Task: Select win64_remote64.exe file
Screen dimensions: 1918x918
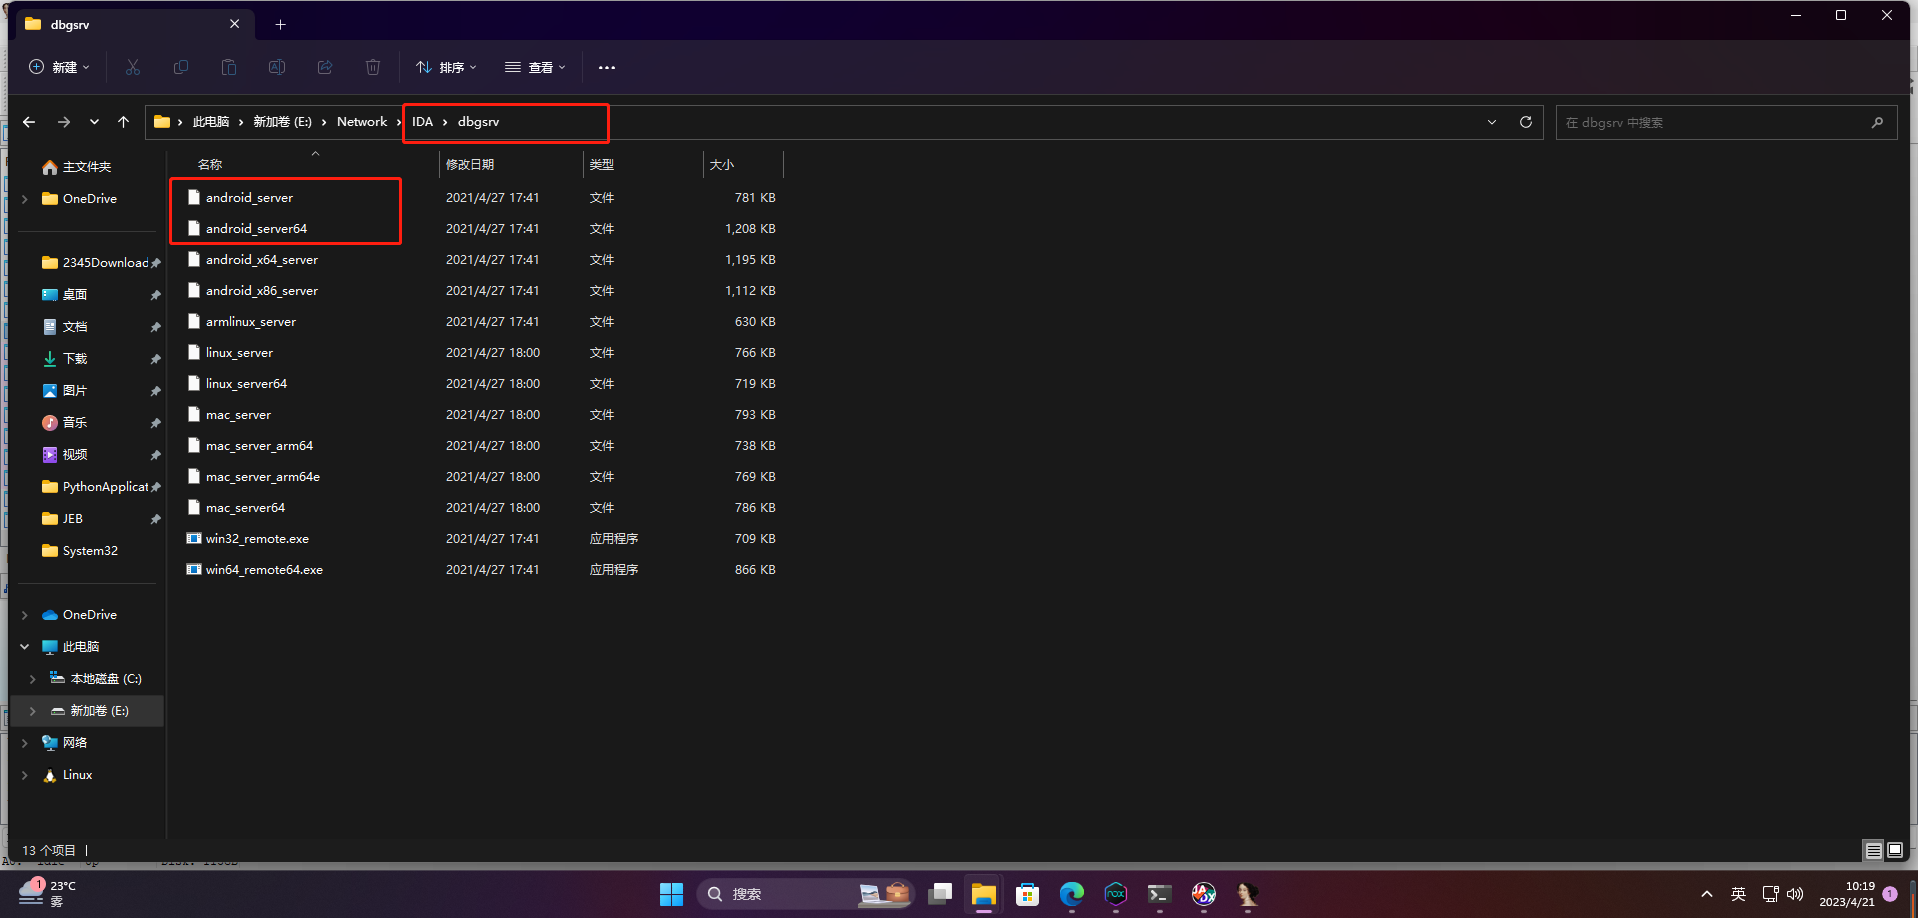Action: (264, 570)
